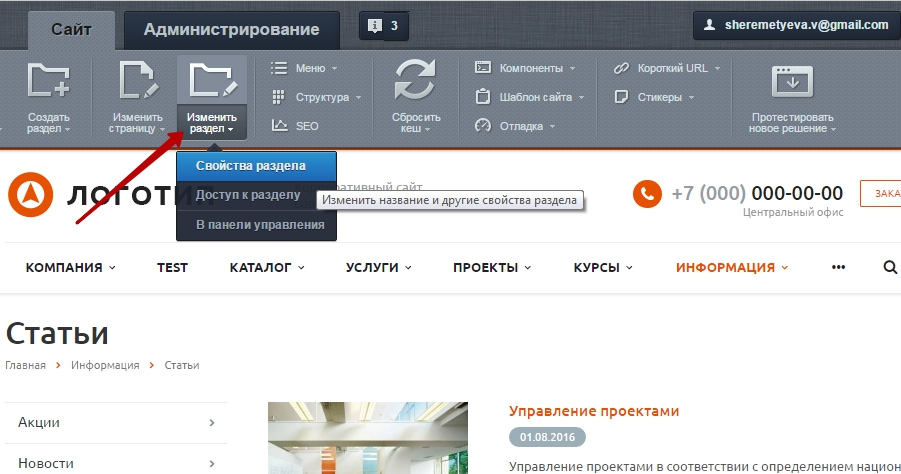Switch to the Администрирование tab

coord(231,29)
